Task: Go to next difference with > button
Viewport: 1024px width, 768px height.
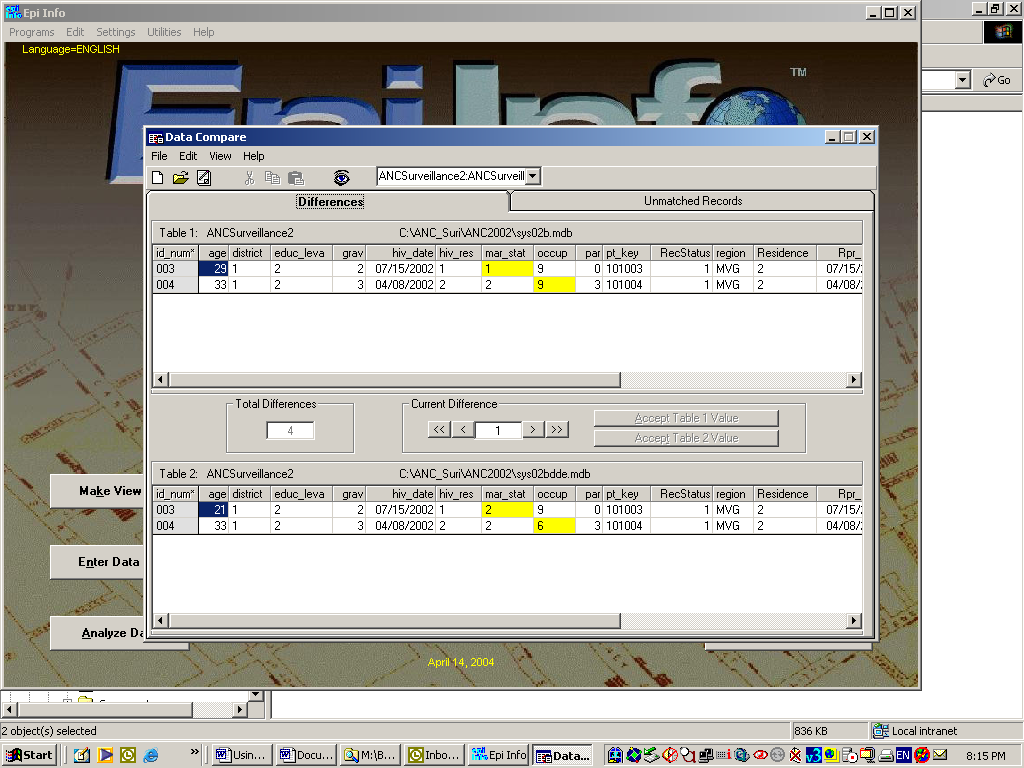Action: (x=533, y=430)
